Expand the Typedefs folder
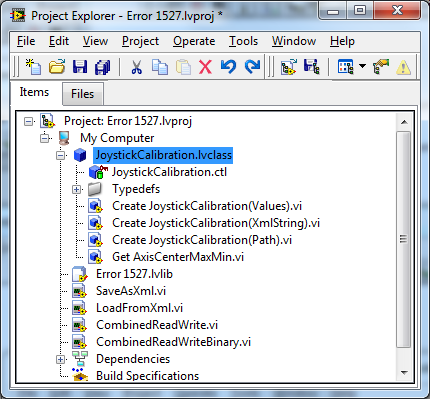The image size is (430, 399). pyautogui.click(x=77, y=189)
